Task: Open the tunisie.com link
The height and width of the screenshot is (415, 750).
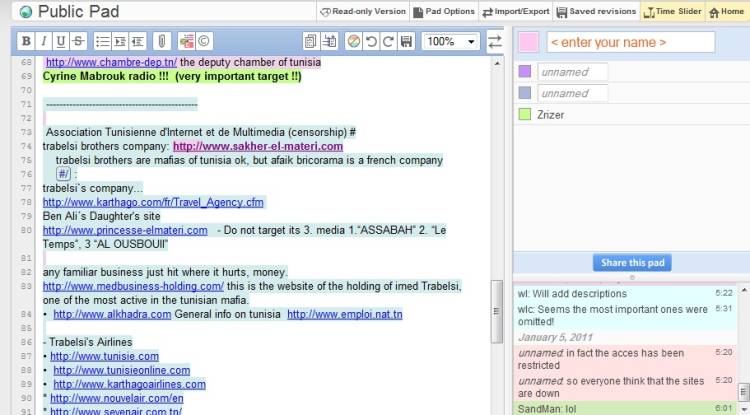Action: click(x=104, y=356)
